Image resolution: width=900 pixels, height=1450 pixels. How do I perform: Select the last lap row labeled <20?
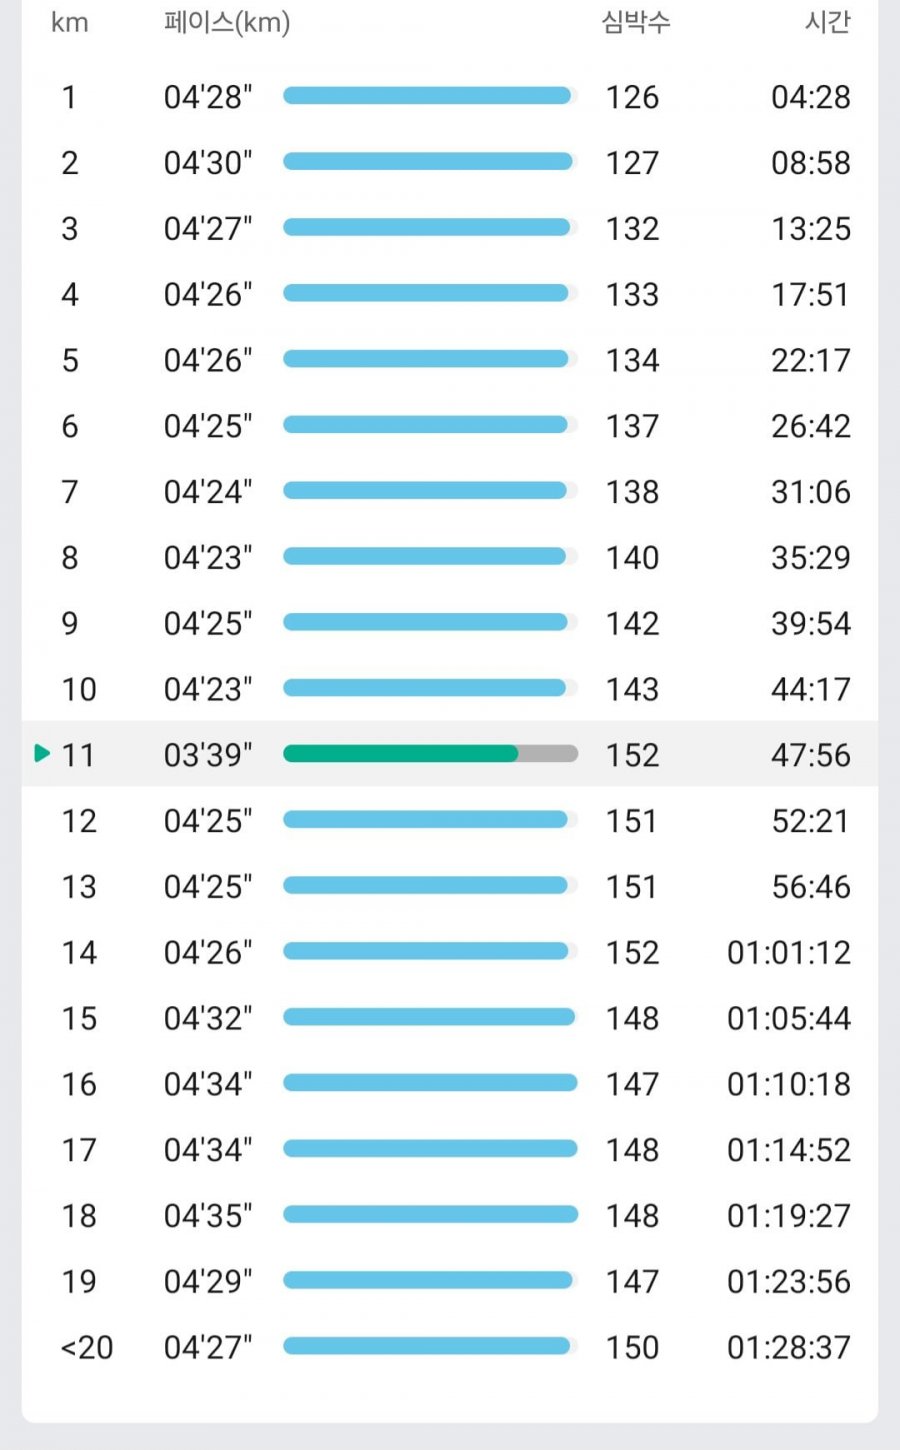(450, 1347)
